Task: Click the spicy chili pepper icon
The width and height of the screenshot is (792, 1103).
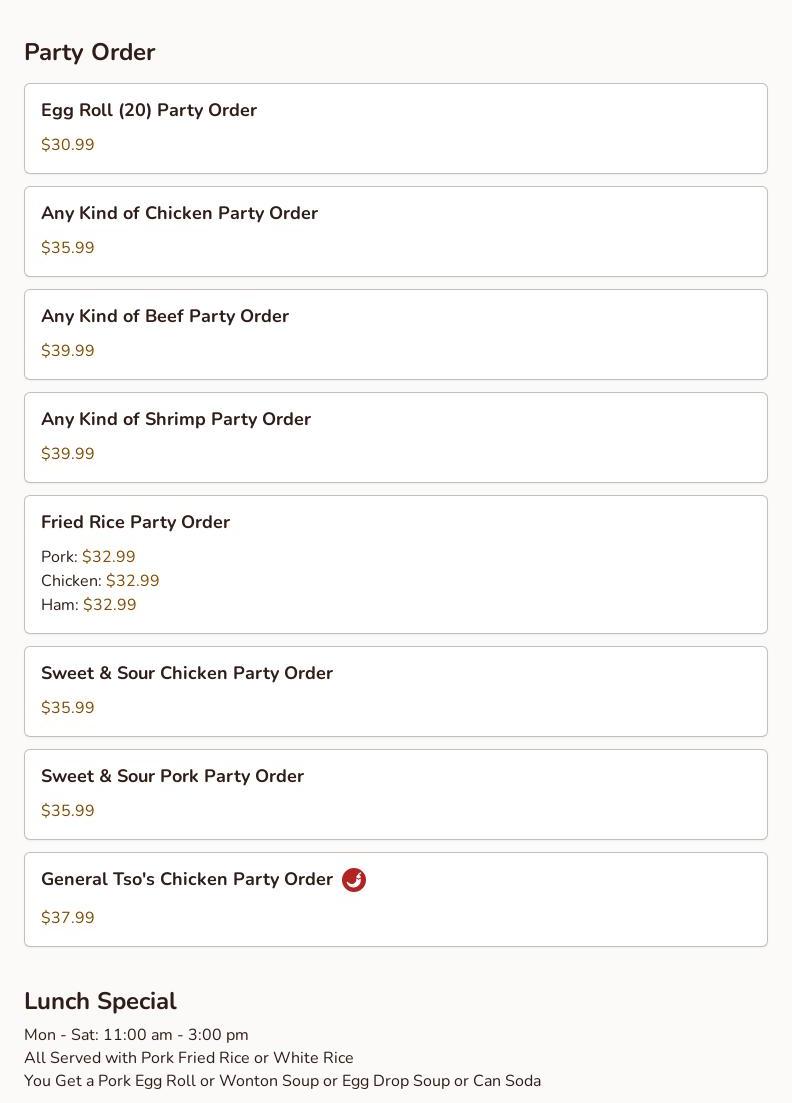Action: pos(354,880)
